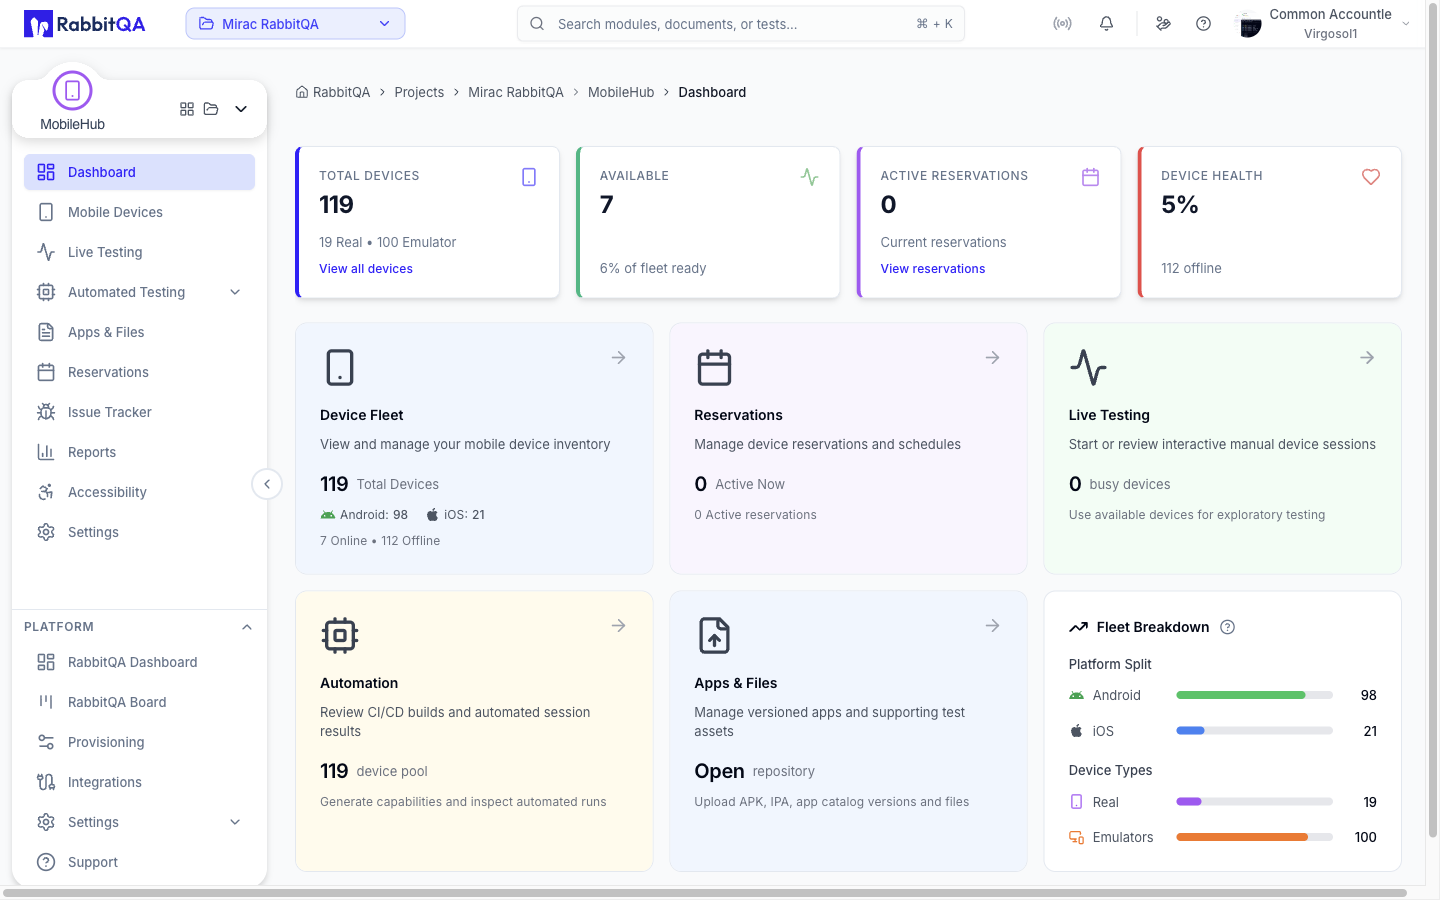This screenshot has height=900, width=1440.
Task: Click RabbitQA home breadcrumb
Action: pyautogui.click(x=333, y=92)
